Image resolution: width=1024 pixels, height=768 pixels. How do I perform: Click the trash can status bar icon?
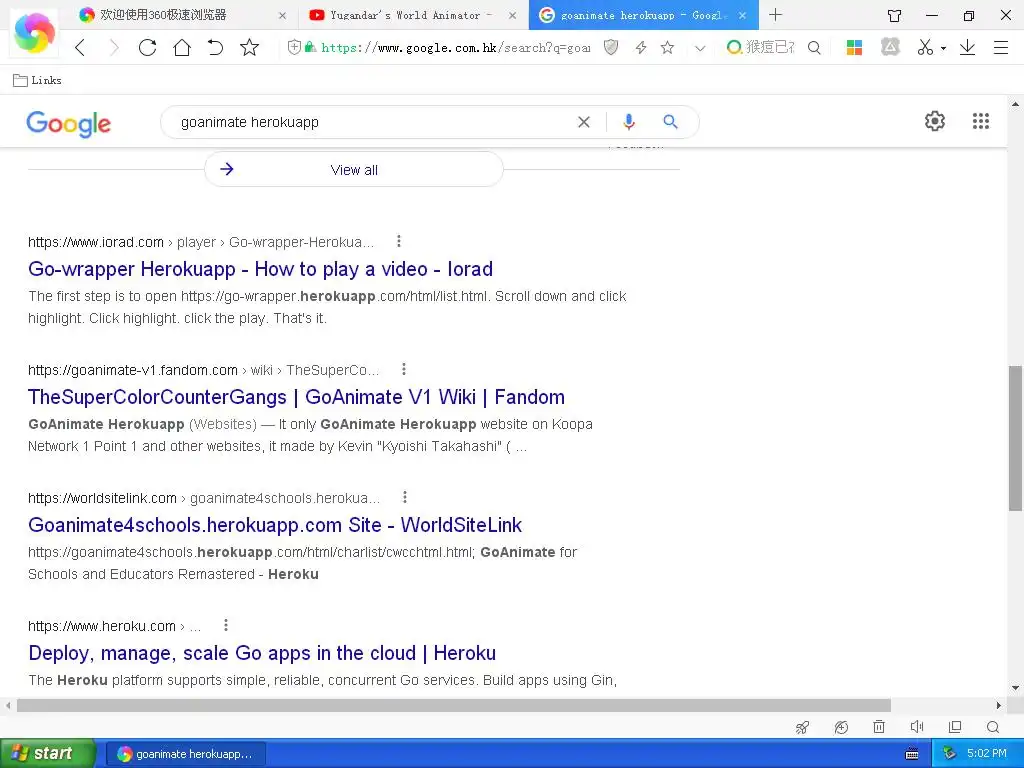(x=879, y=727)
